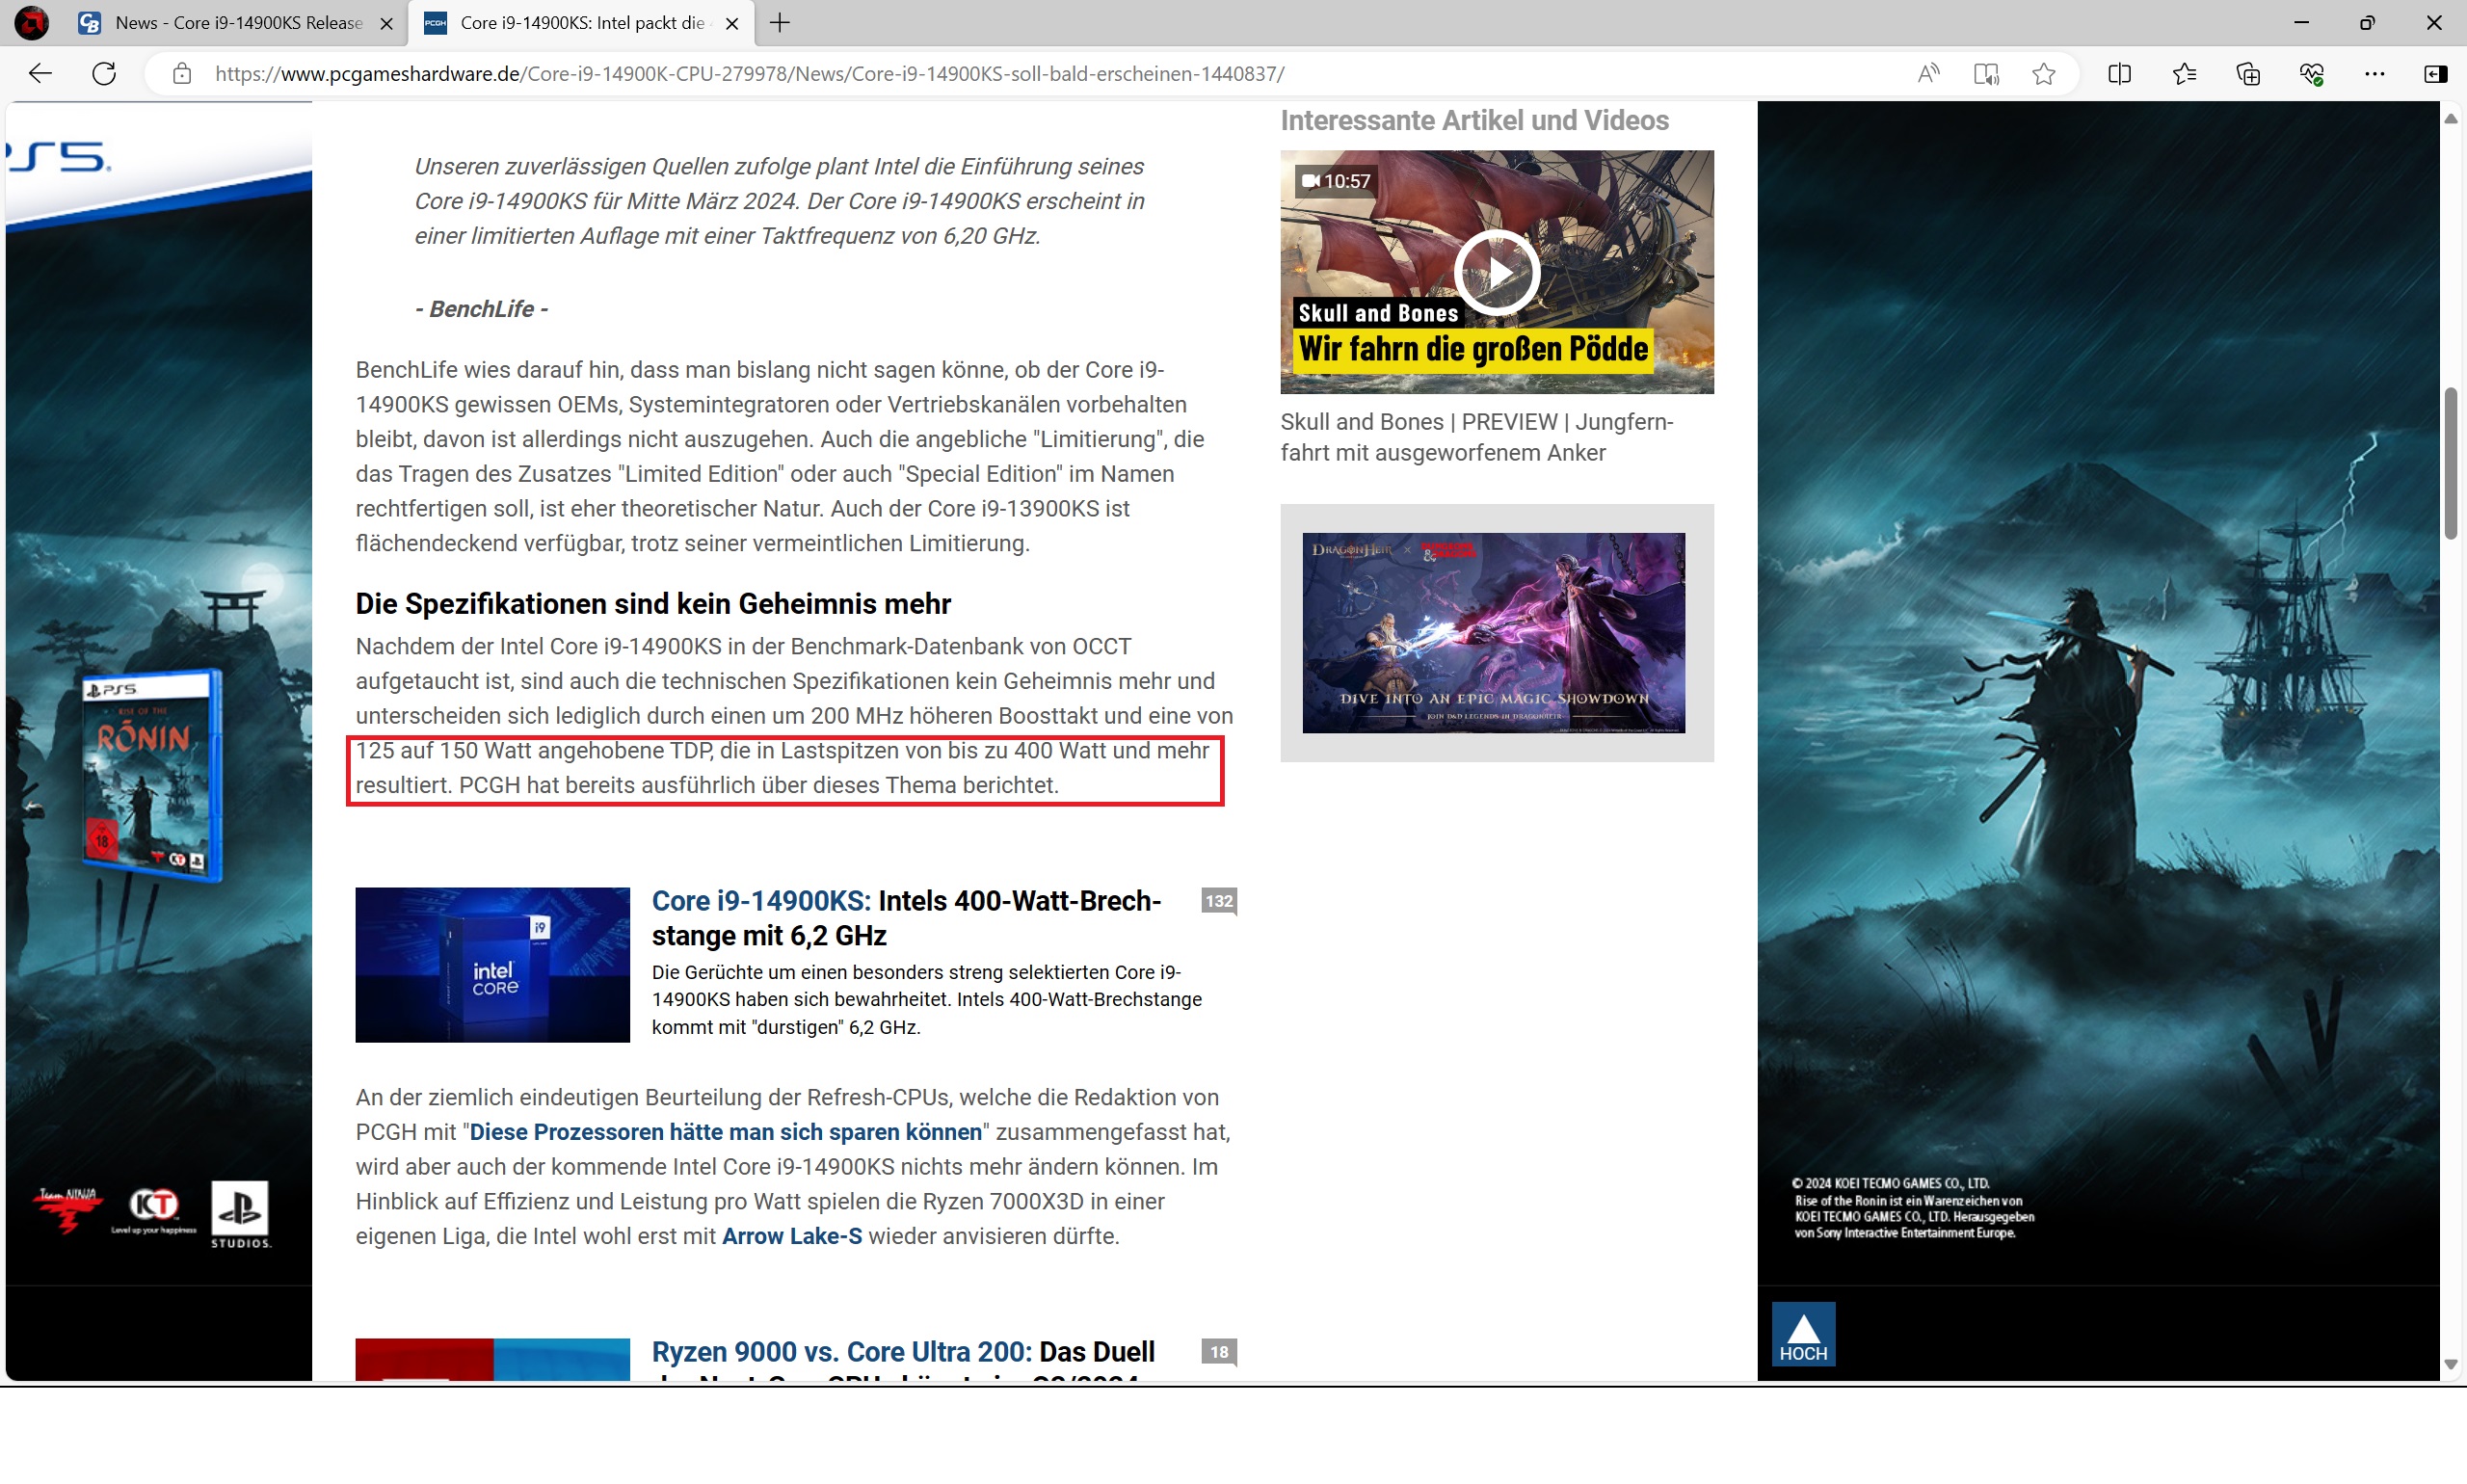2467x1484 pixels.
Task: Open a new browser tab
Action: [x=780, y=23]
